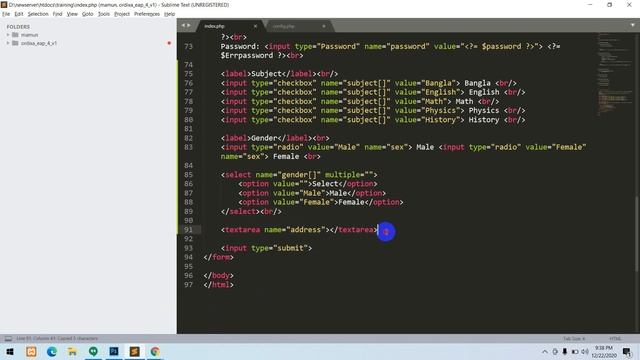Open Microsoft Edge from the taskbar
Viewport: 640px width, 360px height.
pos(52,351)
